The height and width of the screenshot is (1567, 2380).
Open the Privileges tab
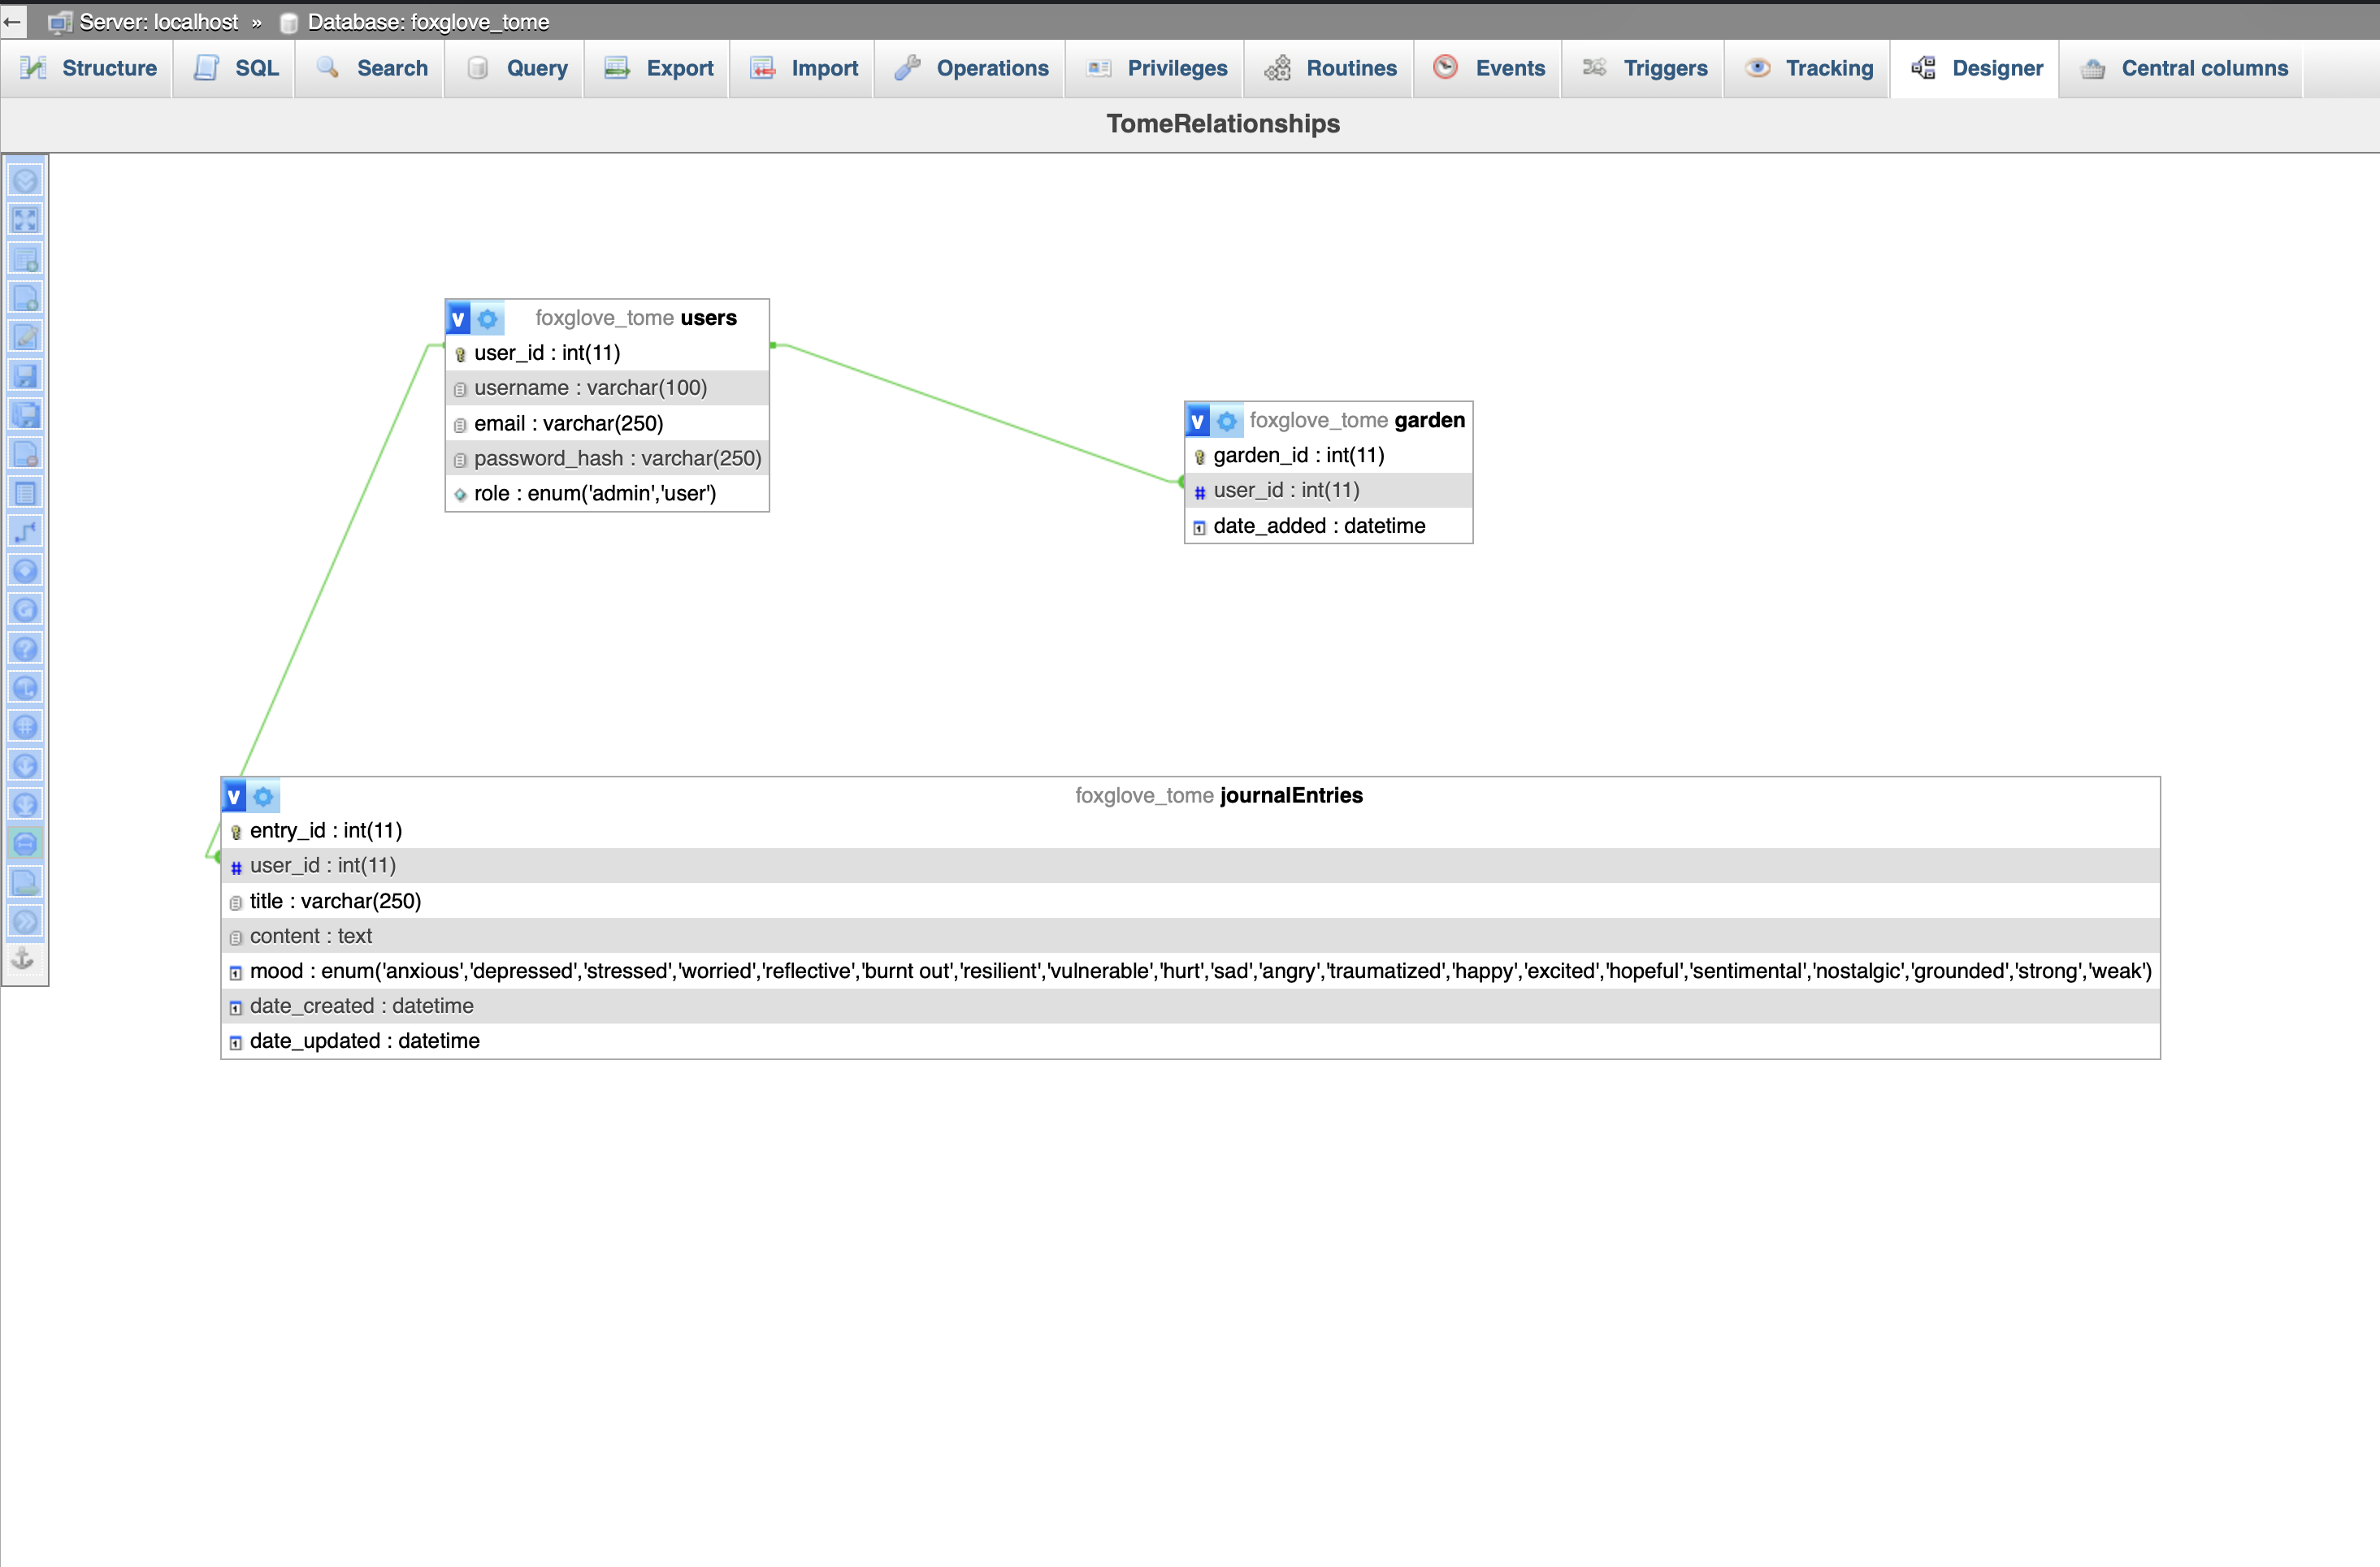pyautogui.click(x=1155, y=68)
